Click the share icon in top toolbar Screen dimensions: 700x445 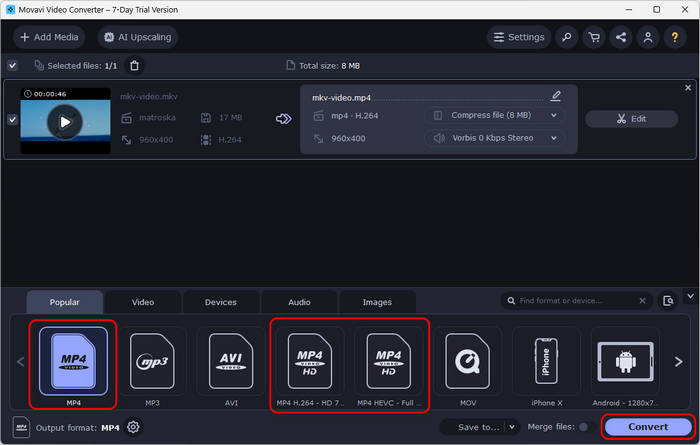click(621, 37)
